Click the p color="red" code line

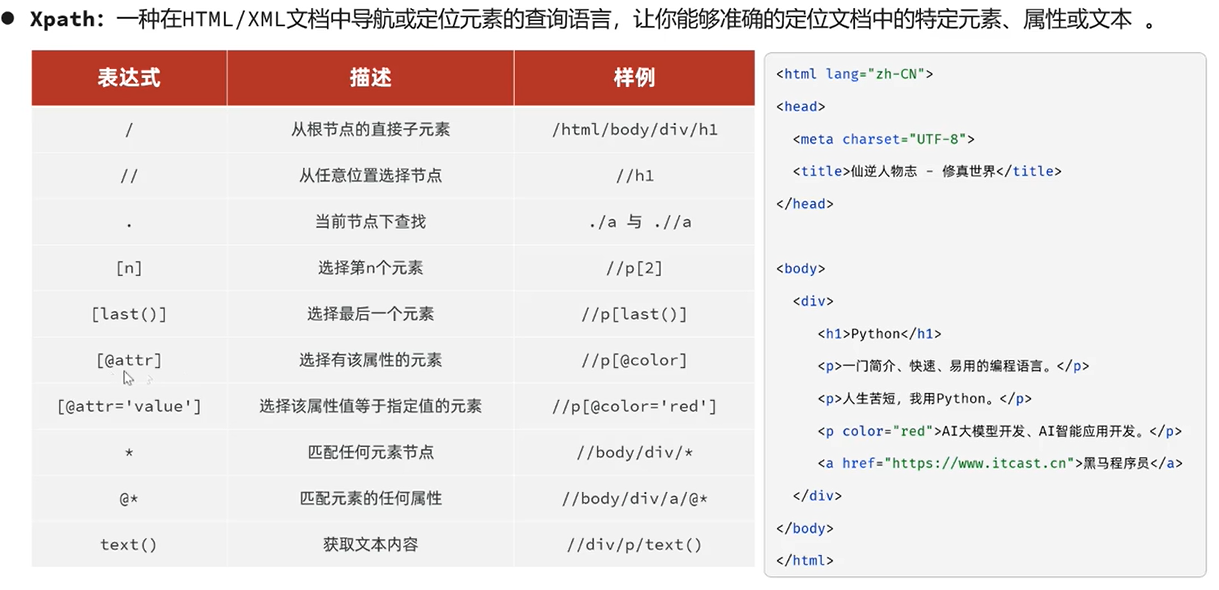(999, 431)
